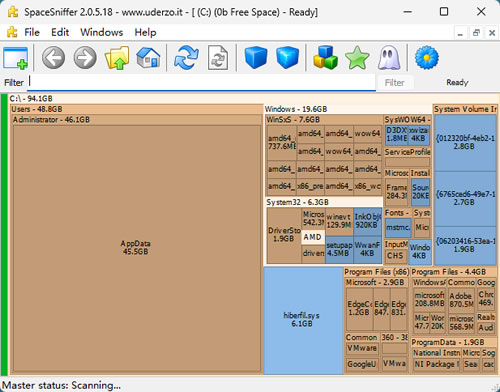The height and width of the screenshot is (392, 500).
Task: Click the blue flower donate icon
Action: (427, 58)
